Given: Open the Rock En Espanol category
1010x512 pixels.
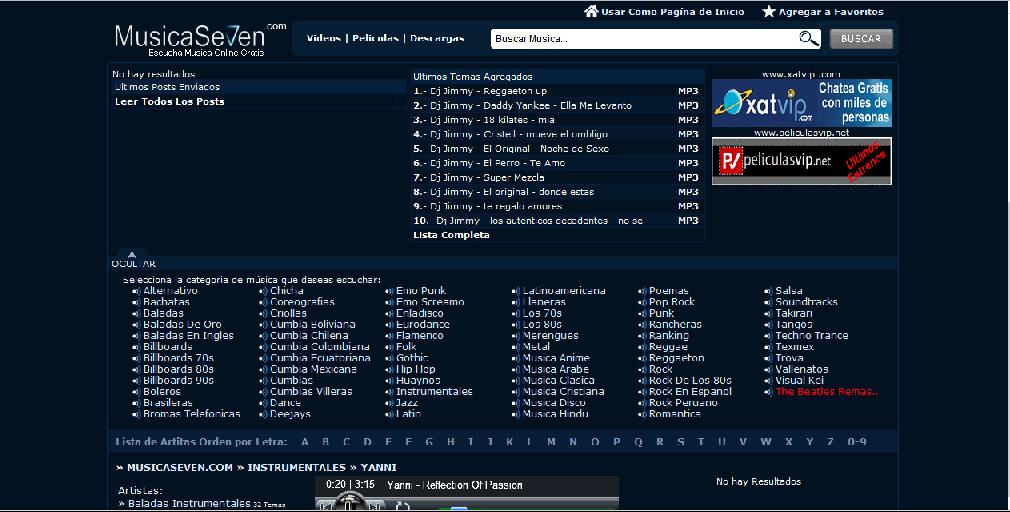Looking at the screenshot, I should point(690,391).
